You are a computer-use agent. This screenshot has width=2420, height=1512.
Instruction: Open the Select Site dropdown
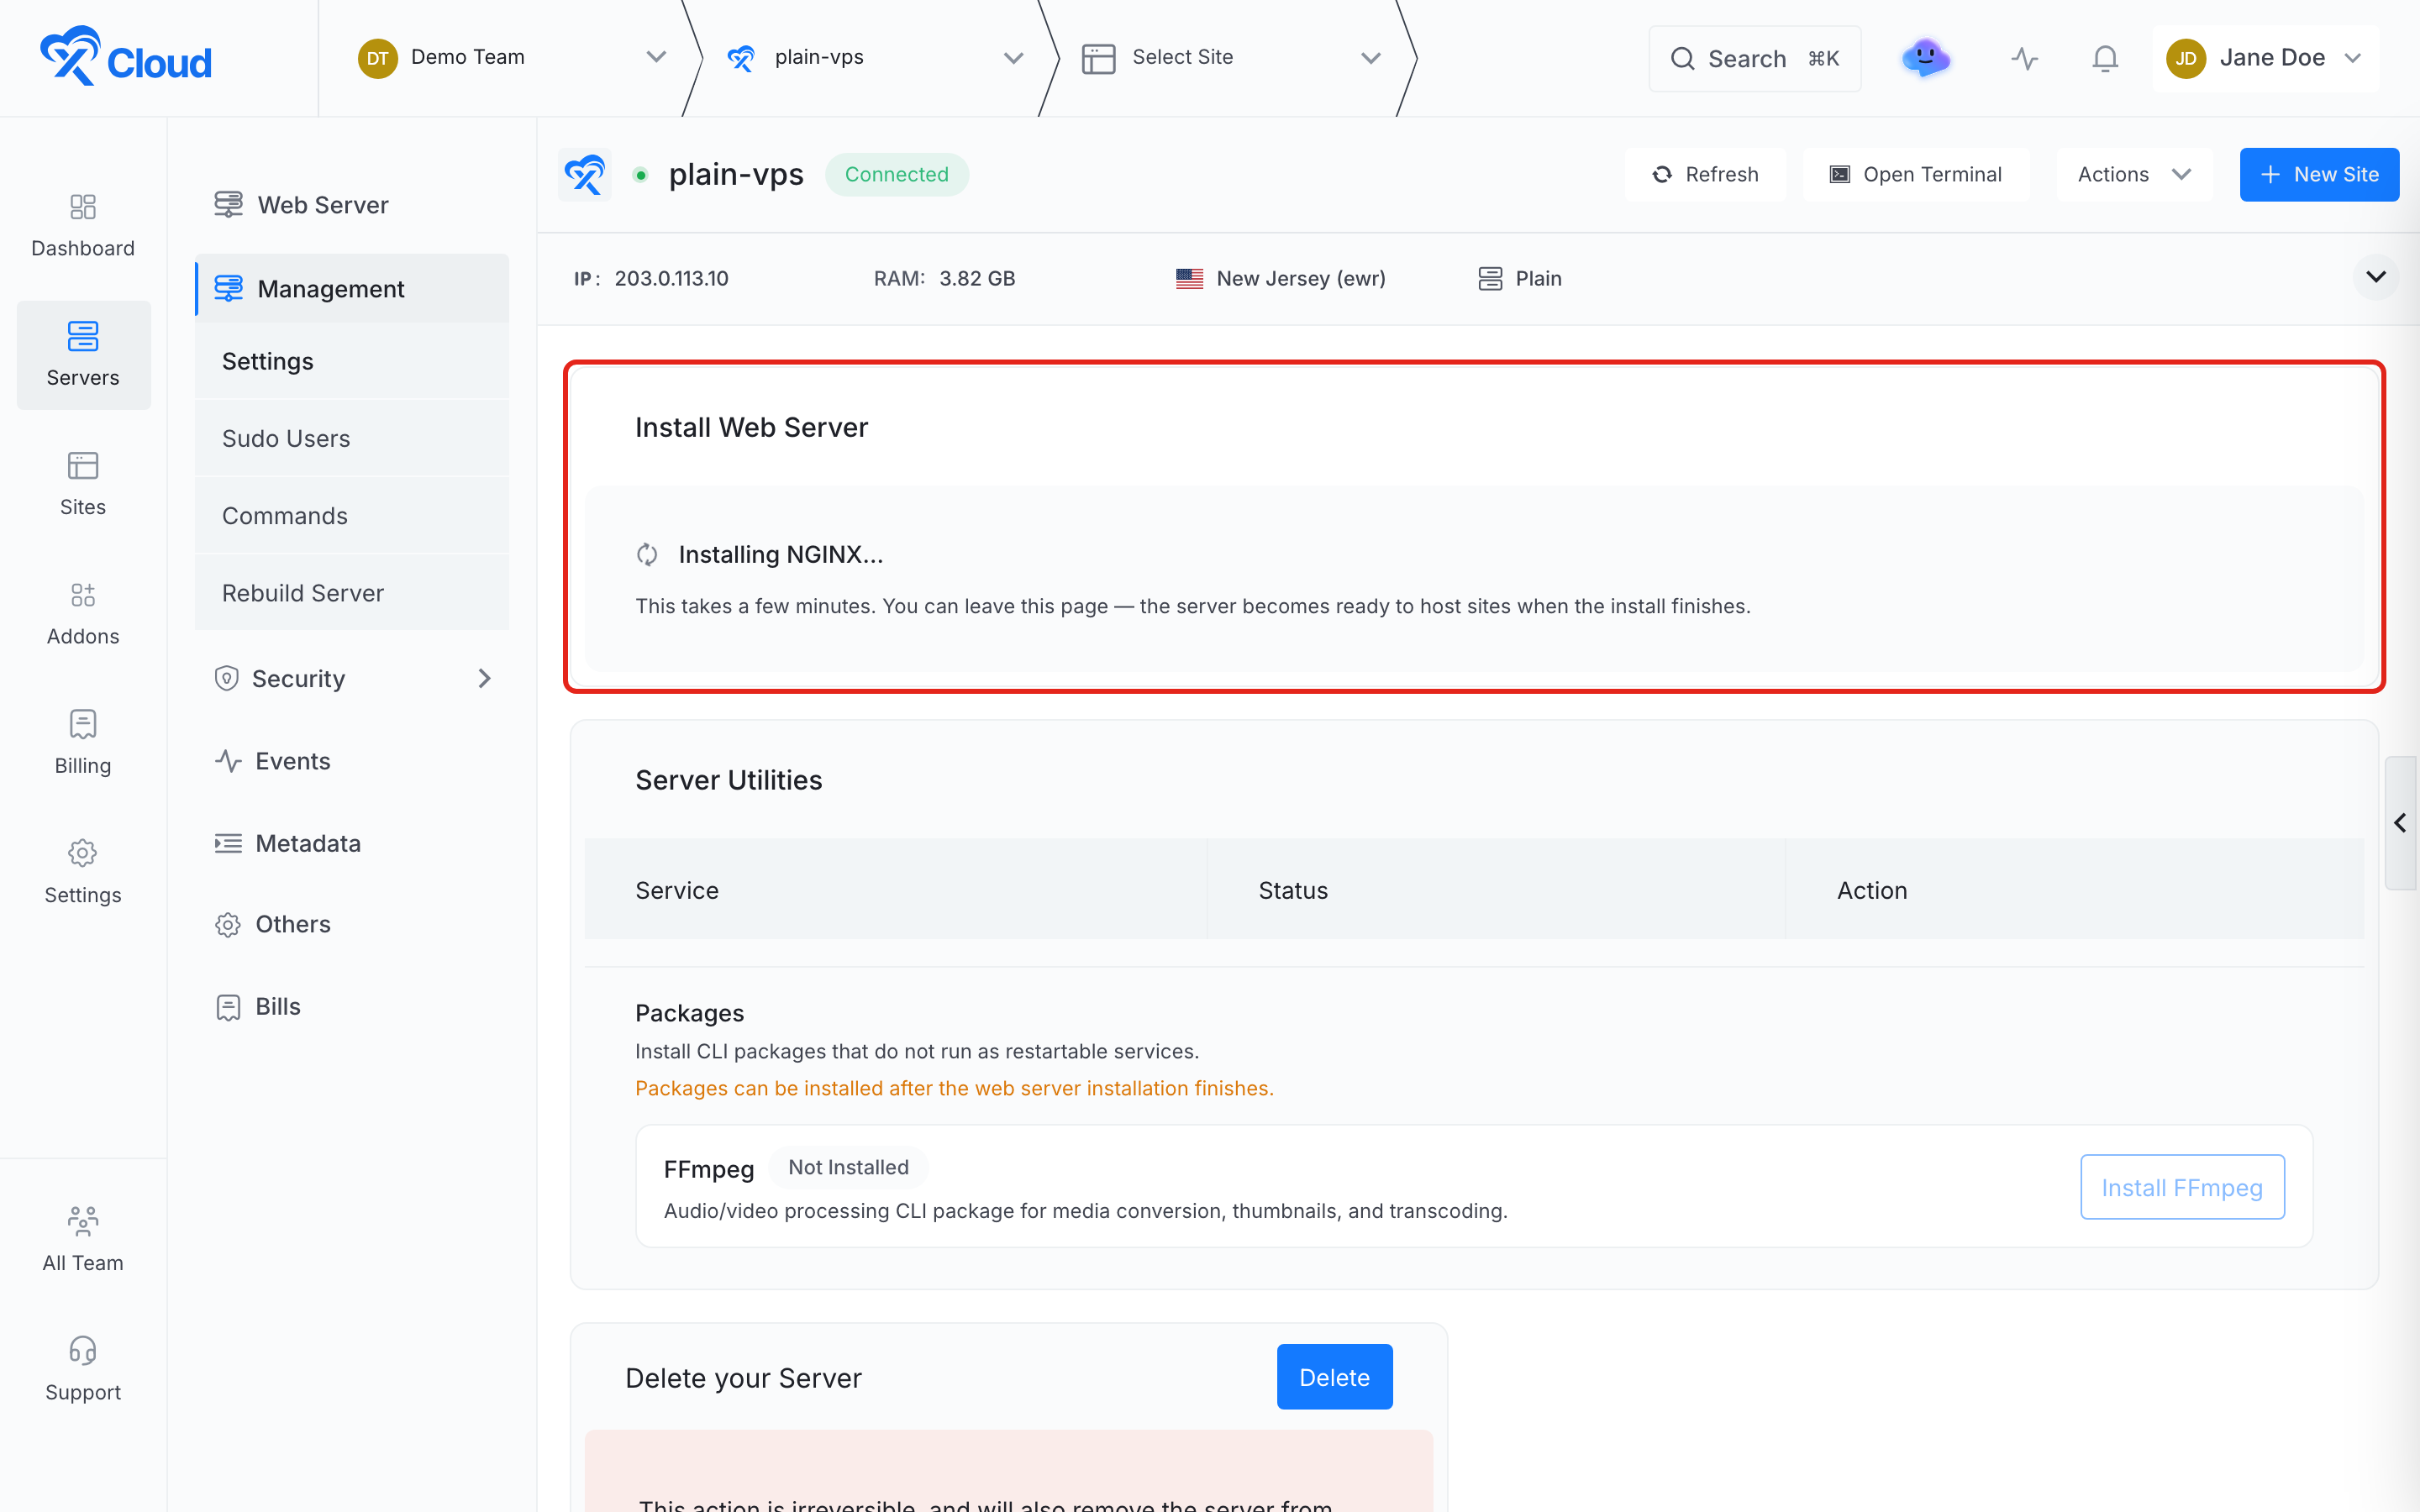tap(1232, 57)
